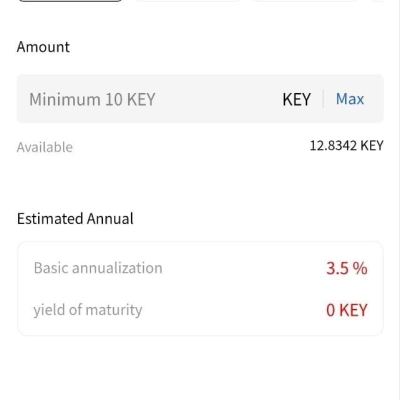
Task: Tap the Basic annualization row label
Action: coord(98,268)
